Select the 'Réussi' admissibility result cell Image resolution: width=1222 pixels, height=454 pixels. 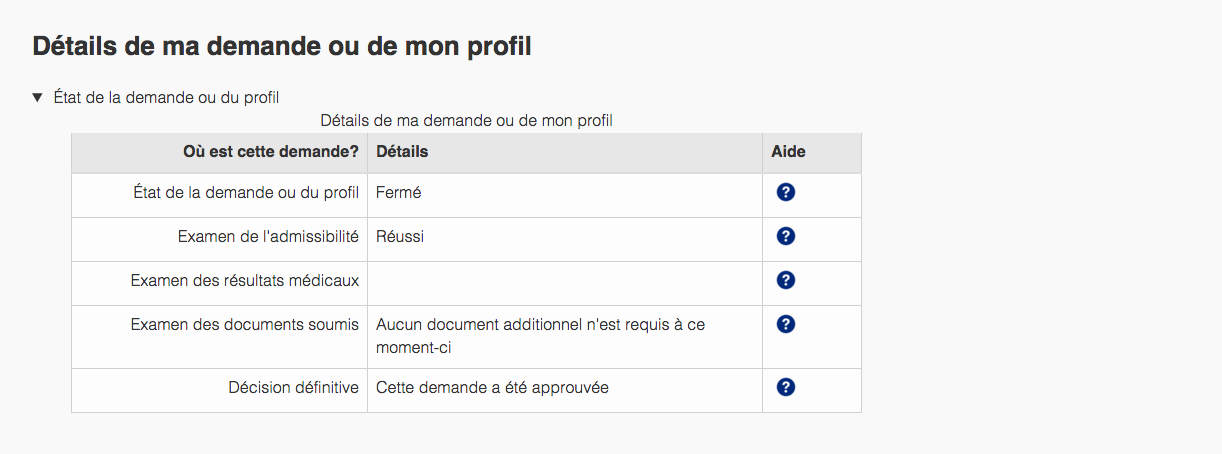[x=400, y=237]
